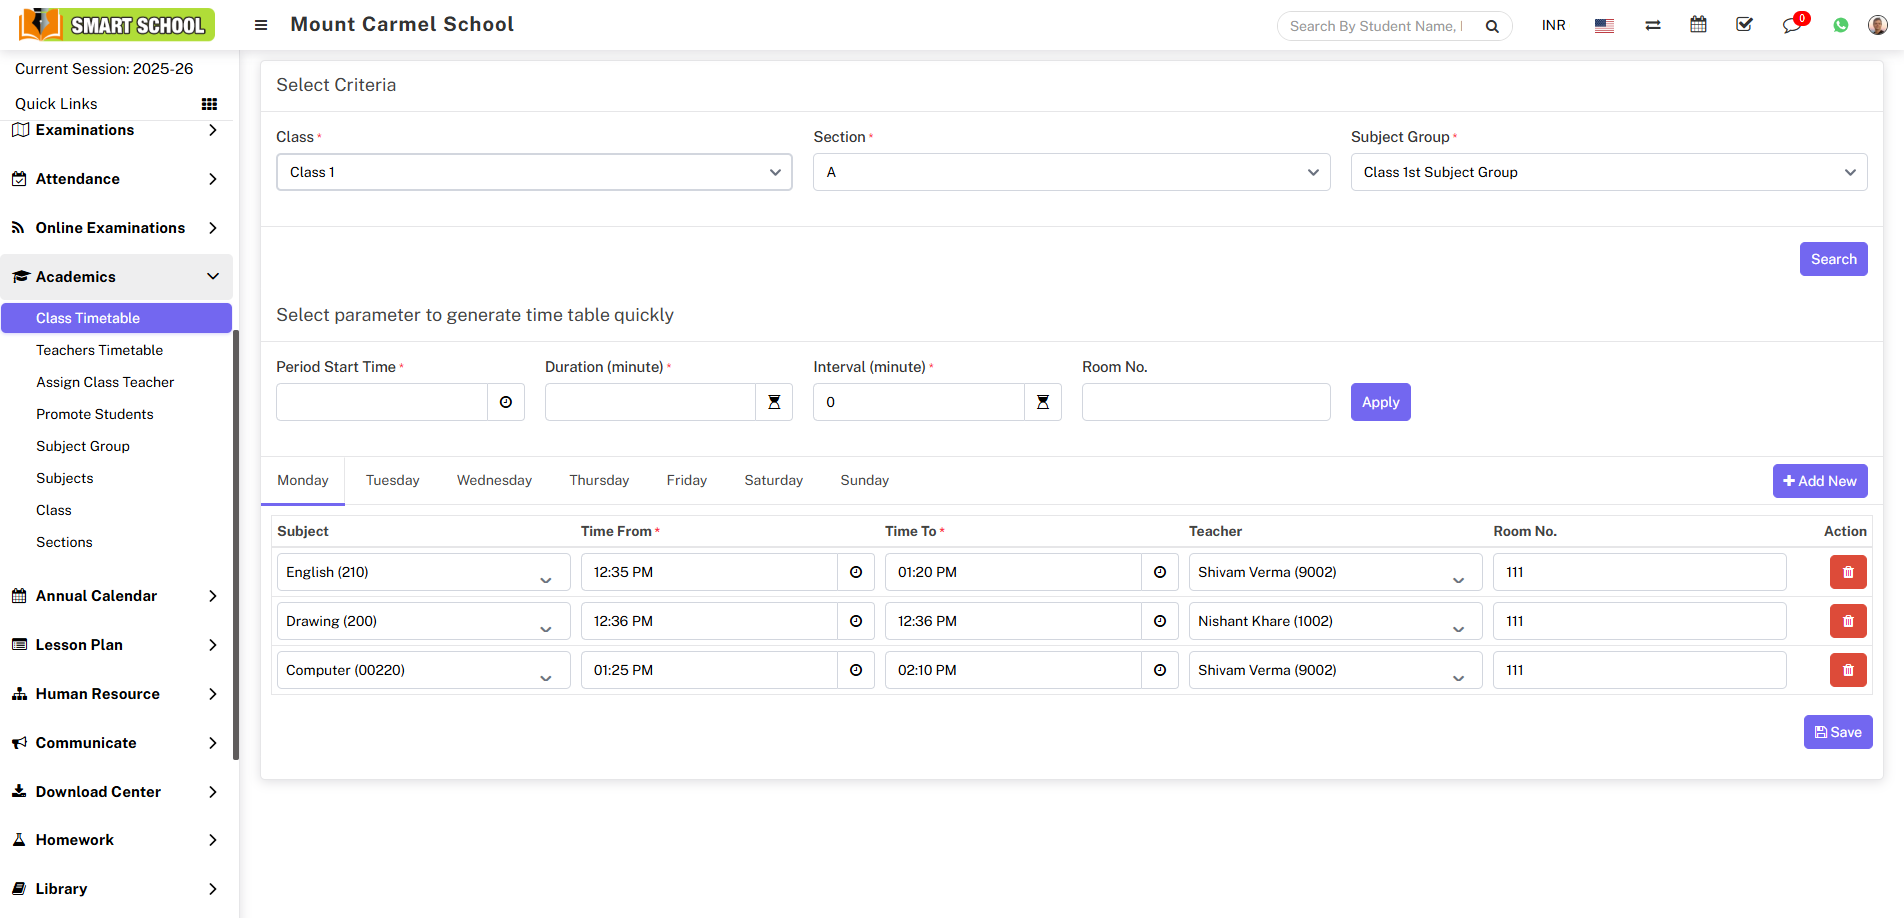Image resolution: width=1904 pixels, height=918 pixels.
Task: Delete the Computer (00220) timetable row
Action: click(x=1847, y=670)
